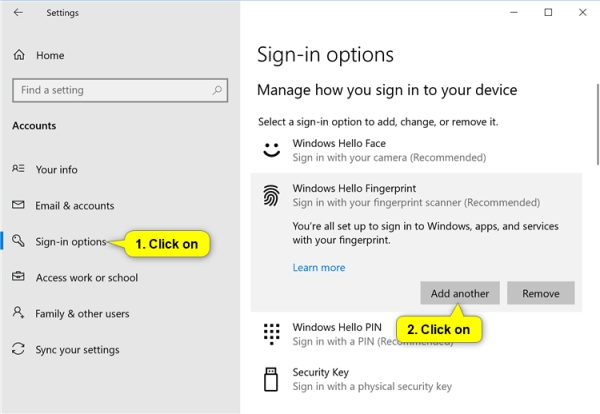Expand the Windows Hello PIN option
The height and width of the screenshot is (414, 600).
tap(416, 334)
